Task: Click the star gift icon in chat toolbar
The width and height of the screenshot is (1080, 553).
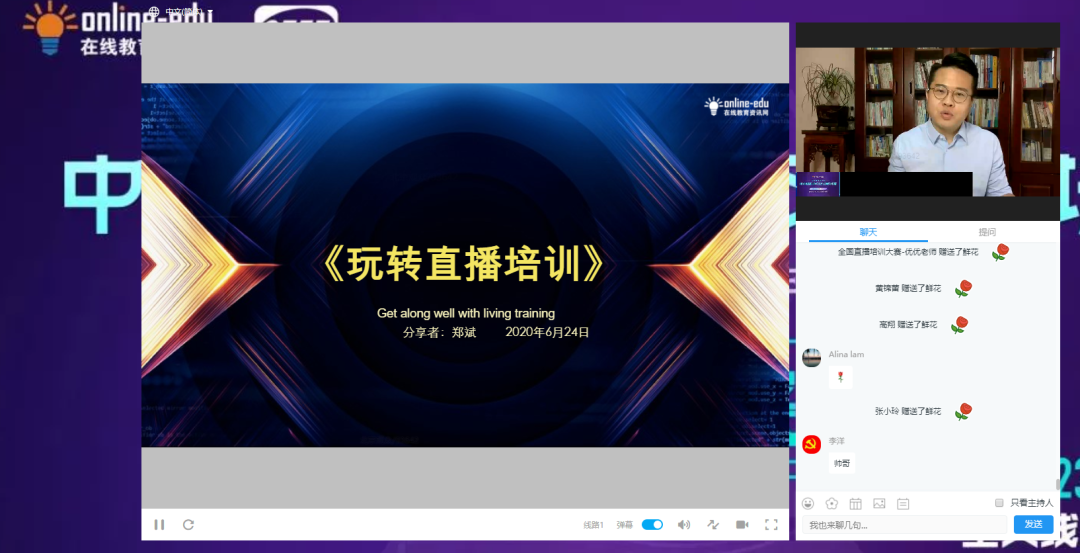Action: (x=831, y=503)
